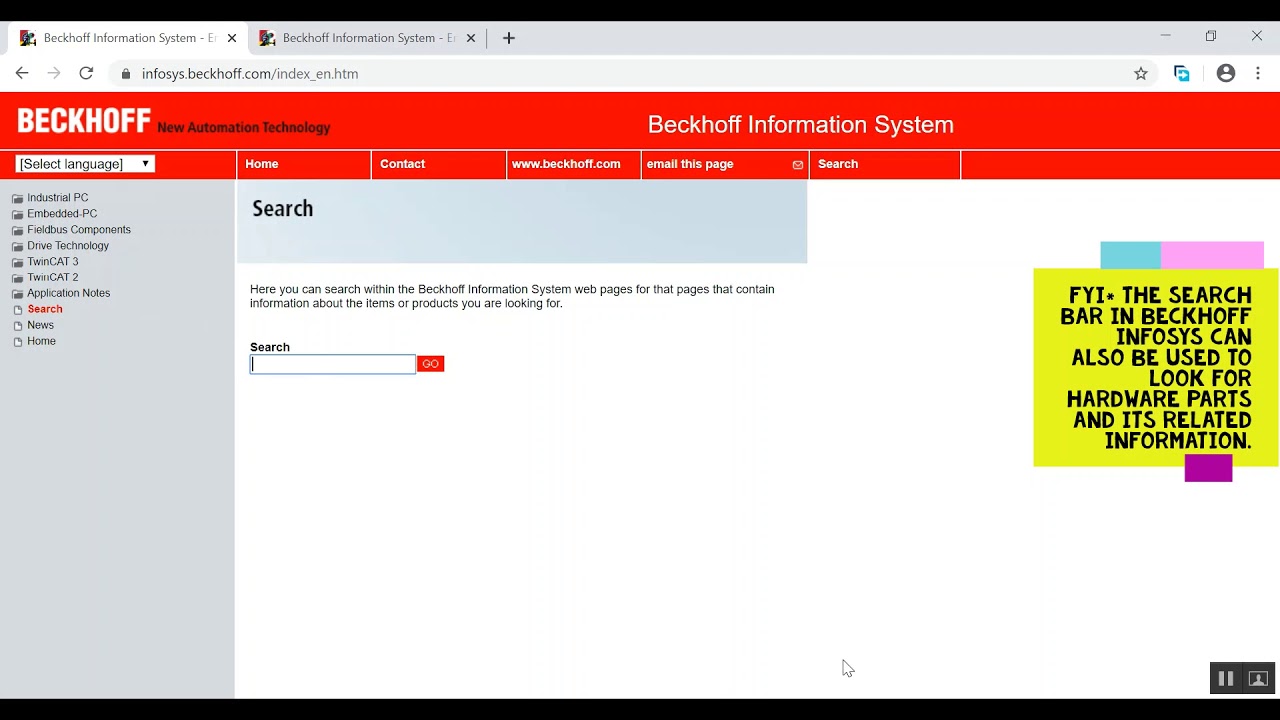Expand the TwinCAT 3 folder
Viewport: 1280px width, 720px height.
(53, 262)
